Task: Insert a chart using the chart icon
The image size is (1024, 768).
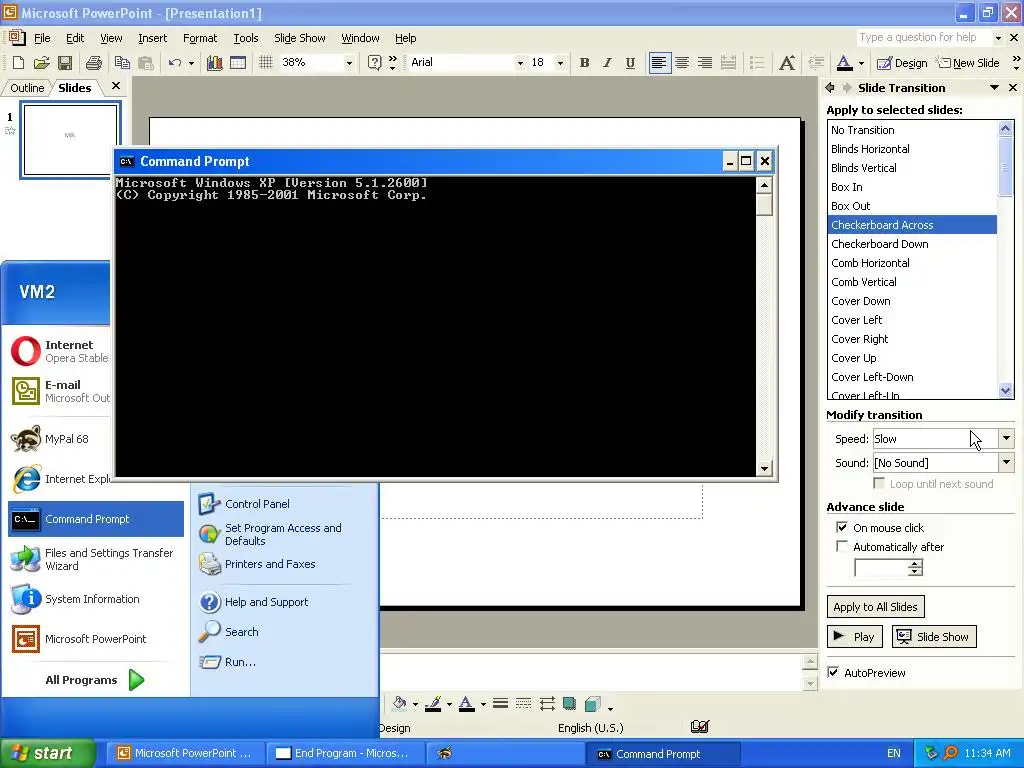Action: [x=214, y=63]
